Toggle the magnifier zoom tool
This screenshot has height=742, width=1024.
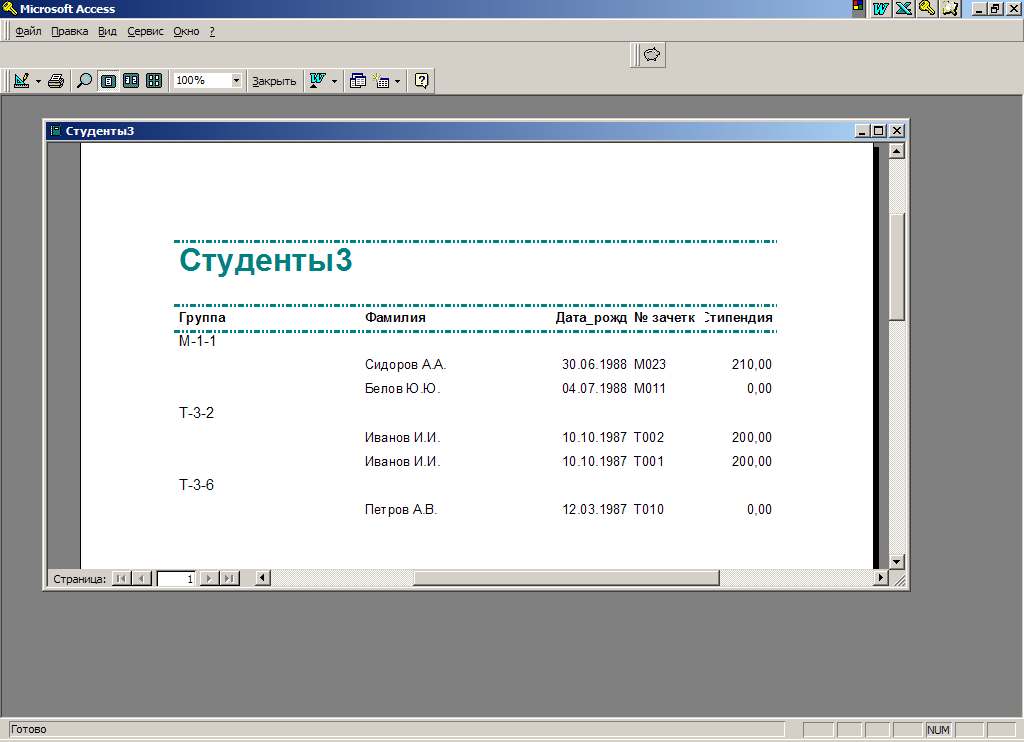(84, 81)
